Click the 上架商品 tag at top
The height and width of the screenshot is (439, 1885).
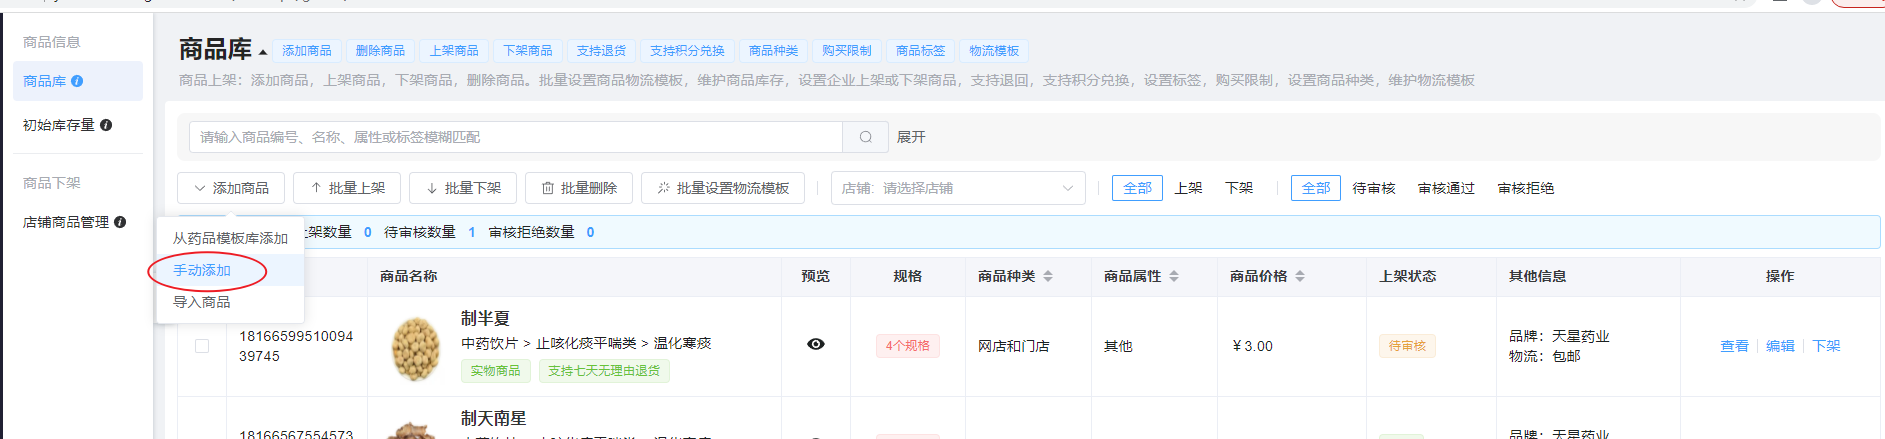(x=454, y=51)
